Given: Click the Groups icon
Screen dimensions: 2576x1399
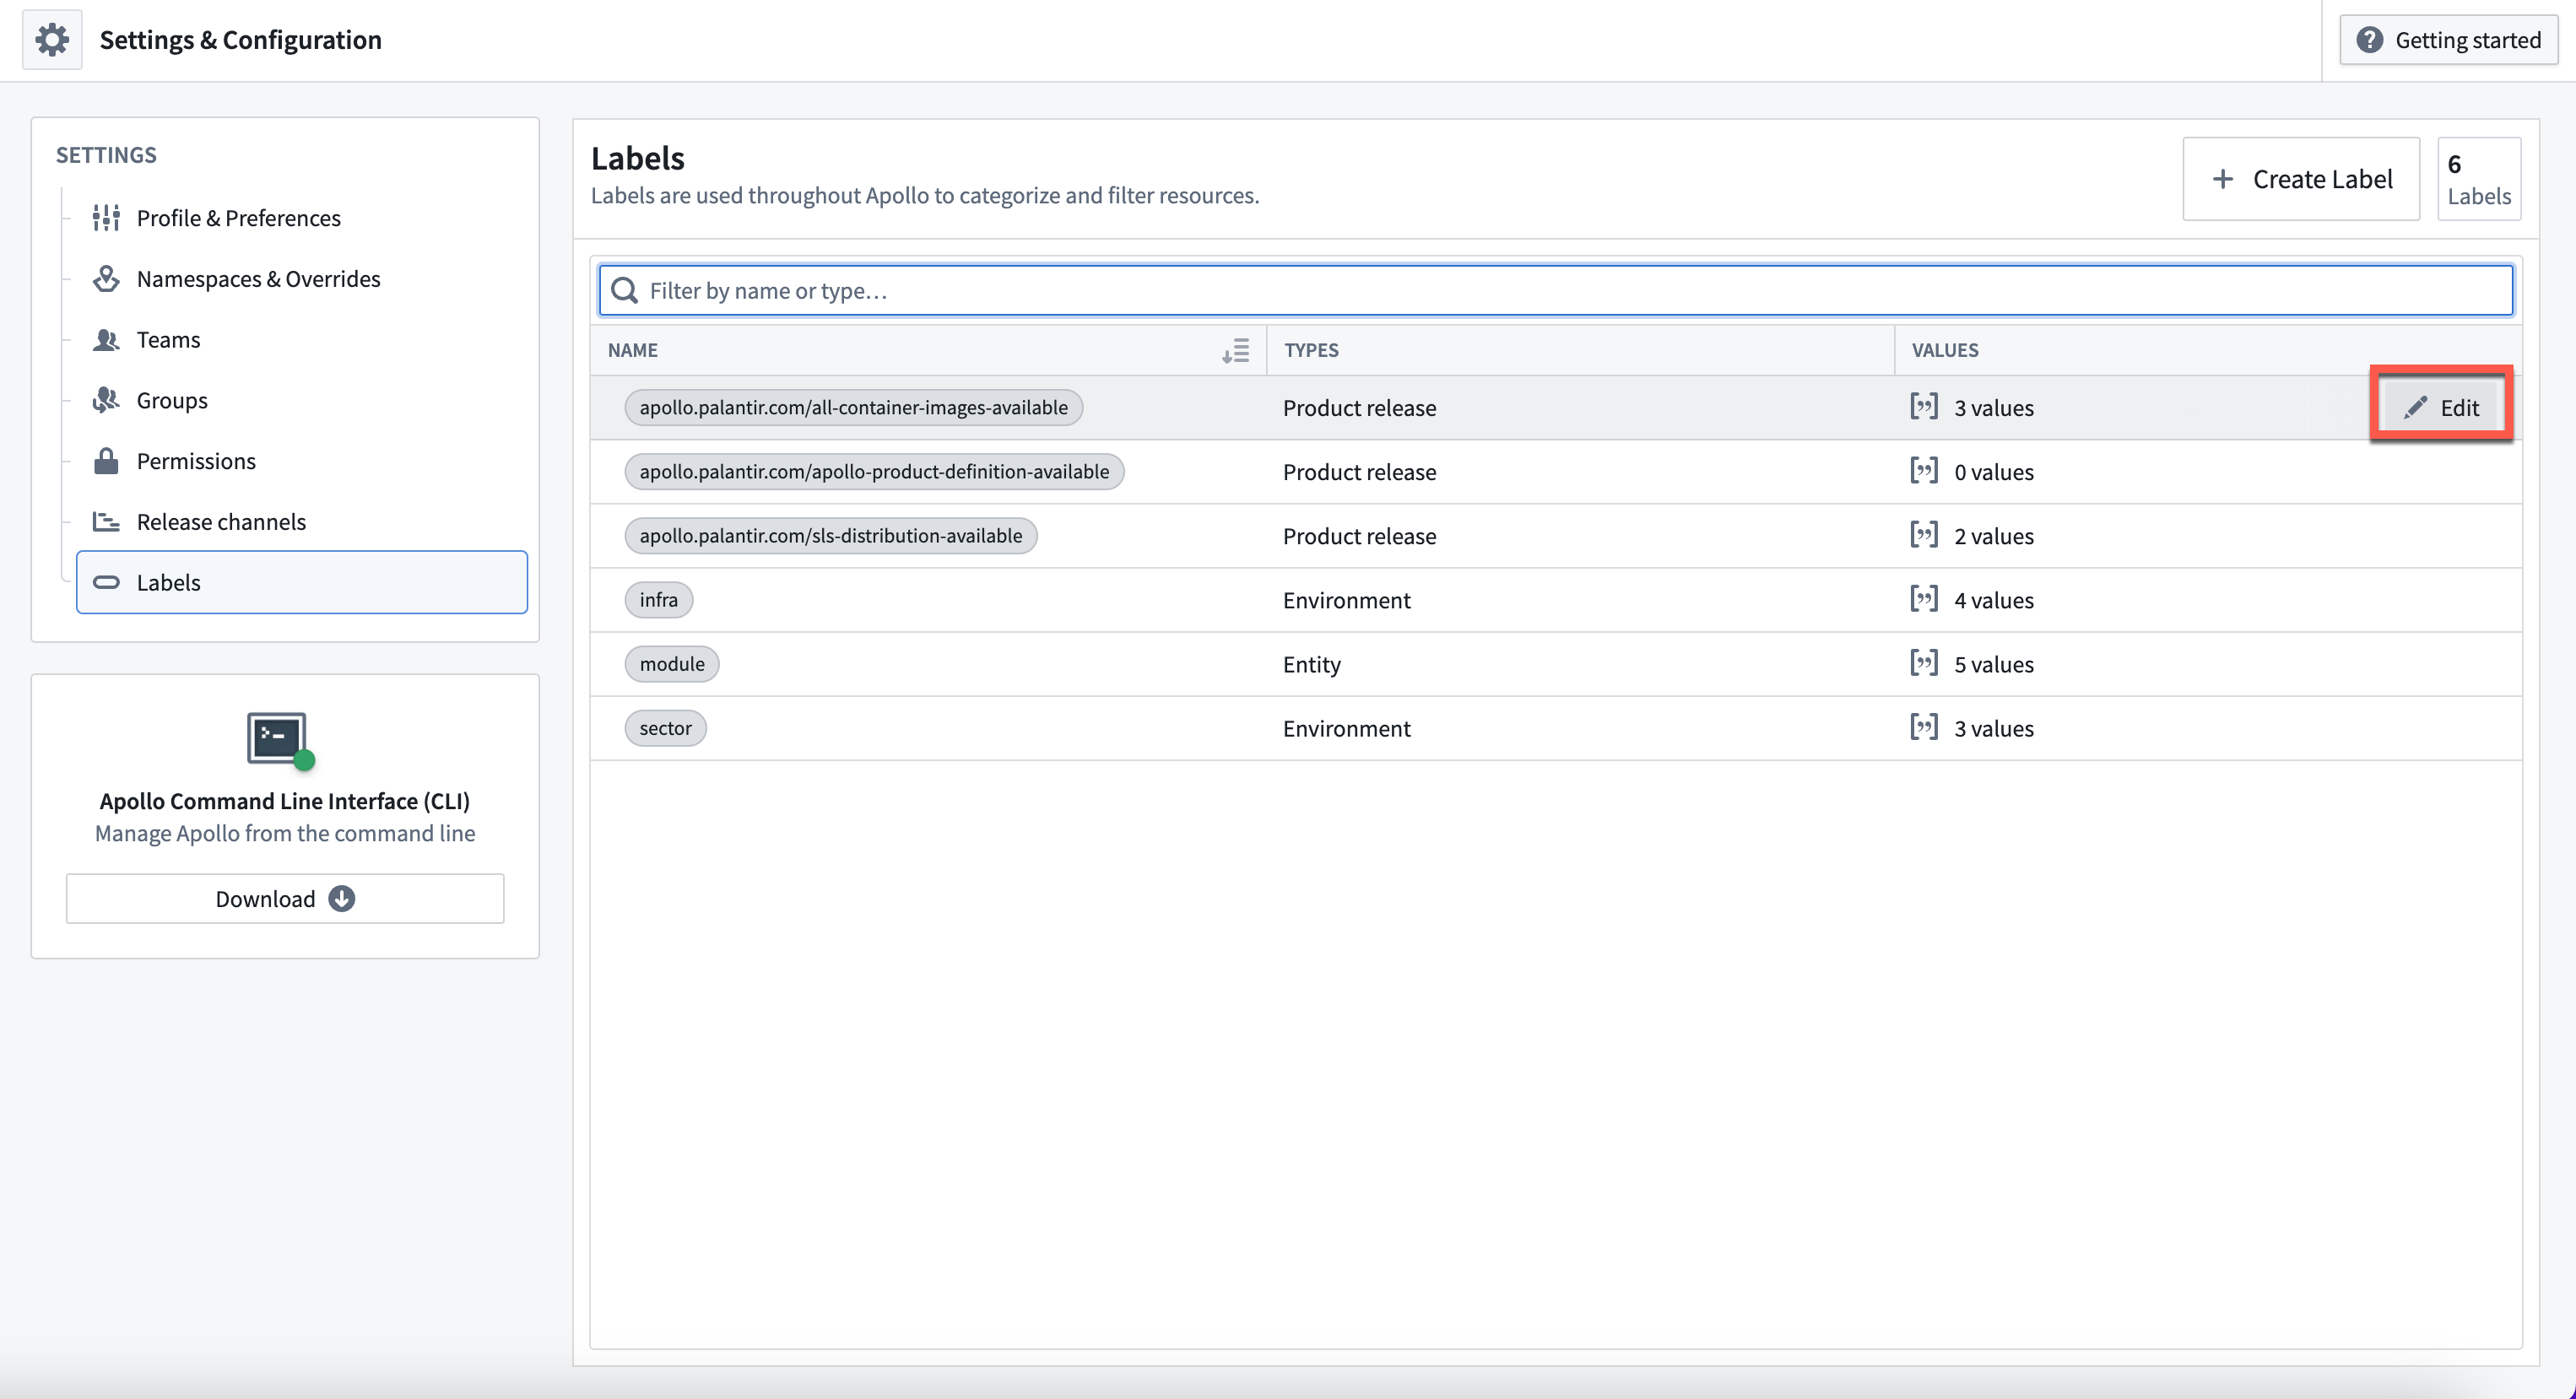Looking at the screenshot, I should [x=107, y=398].
